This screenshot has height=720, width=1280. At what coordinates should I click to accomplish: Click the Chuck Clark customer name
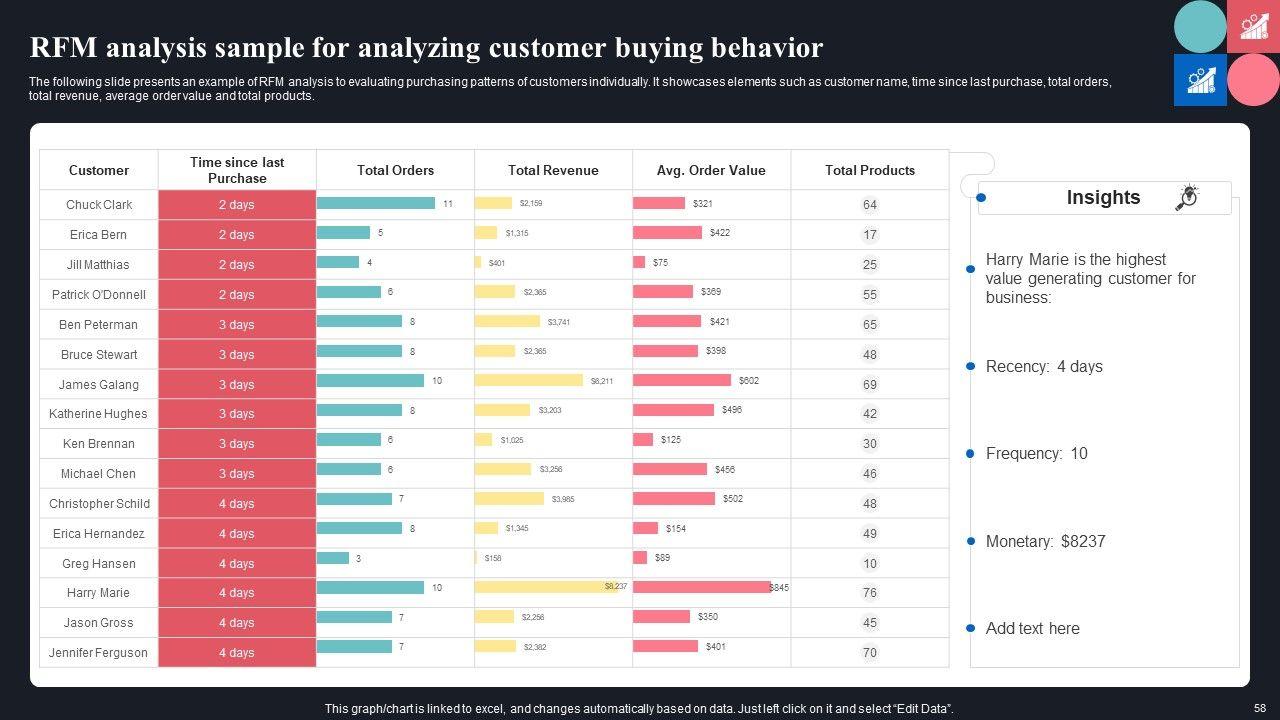coord(98,205)
